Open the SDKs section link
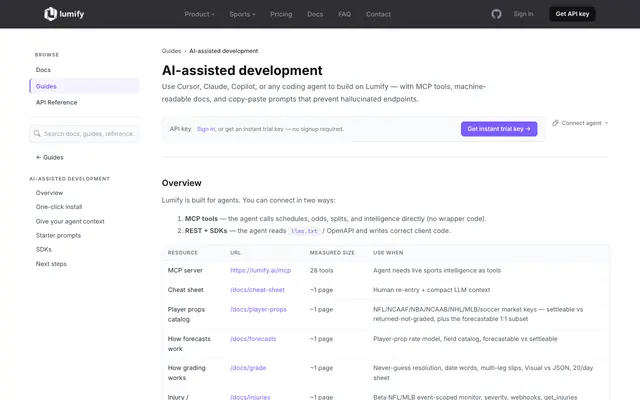 tap(44, 249)
